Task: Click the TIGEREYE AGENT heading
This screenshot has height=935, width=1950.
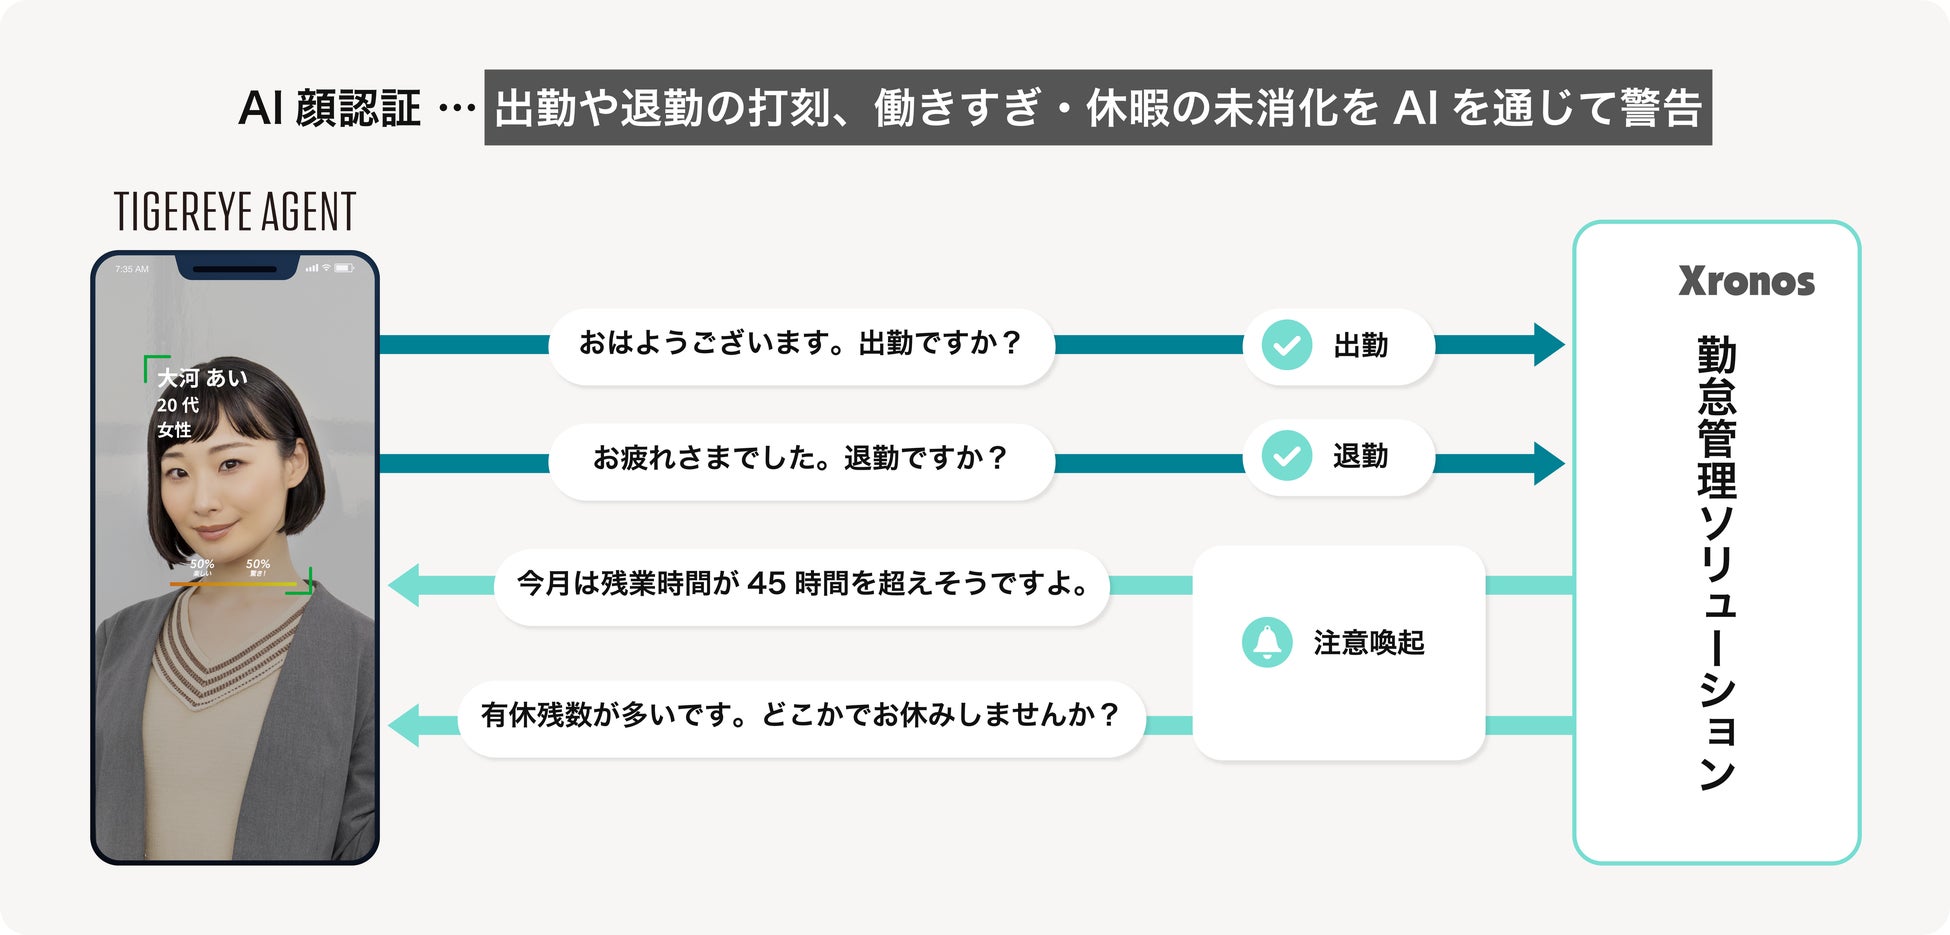Action: (235, 212)
